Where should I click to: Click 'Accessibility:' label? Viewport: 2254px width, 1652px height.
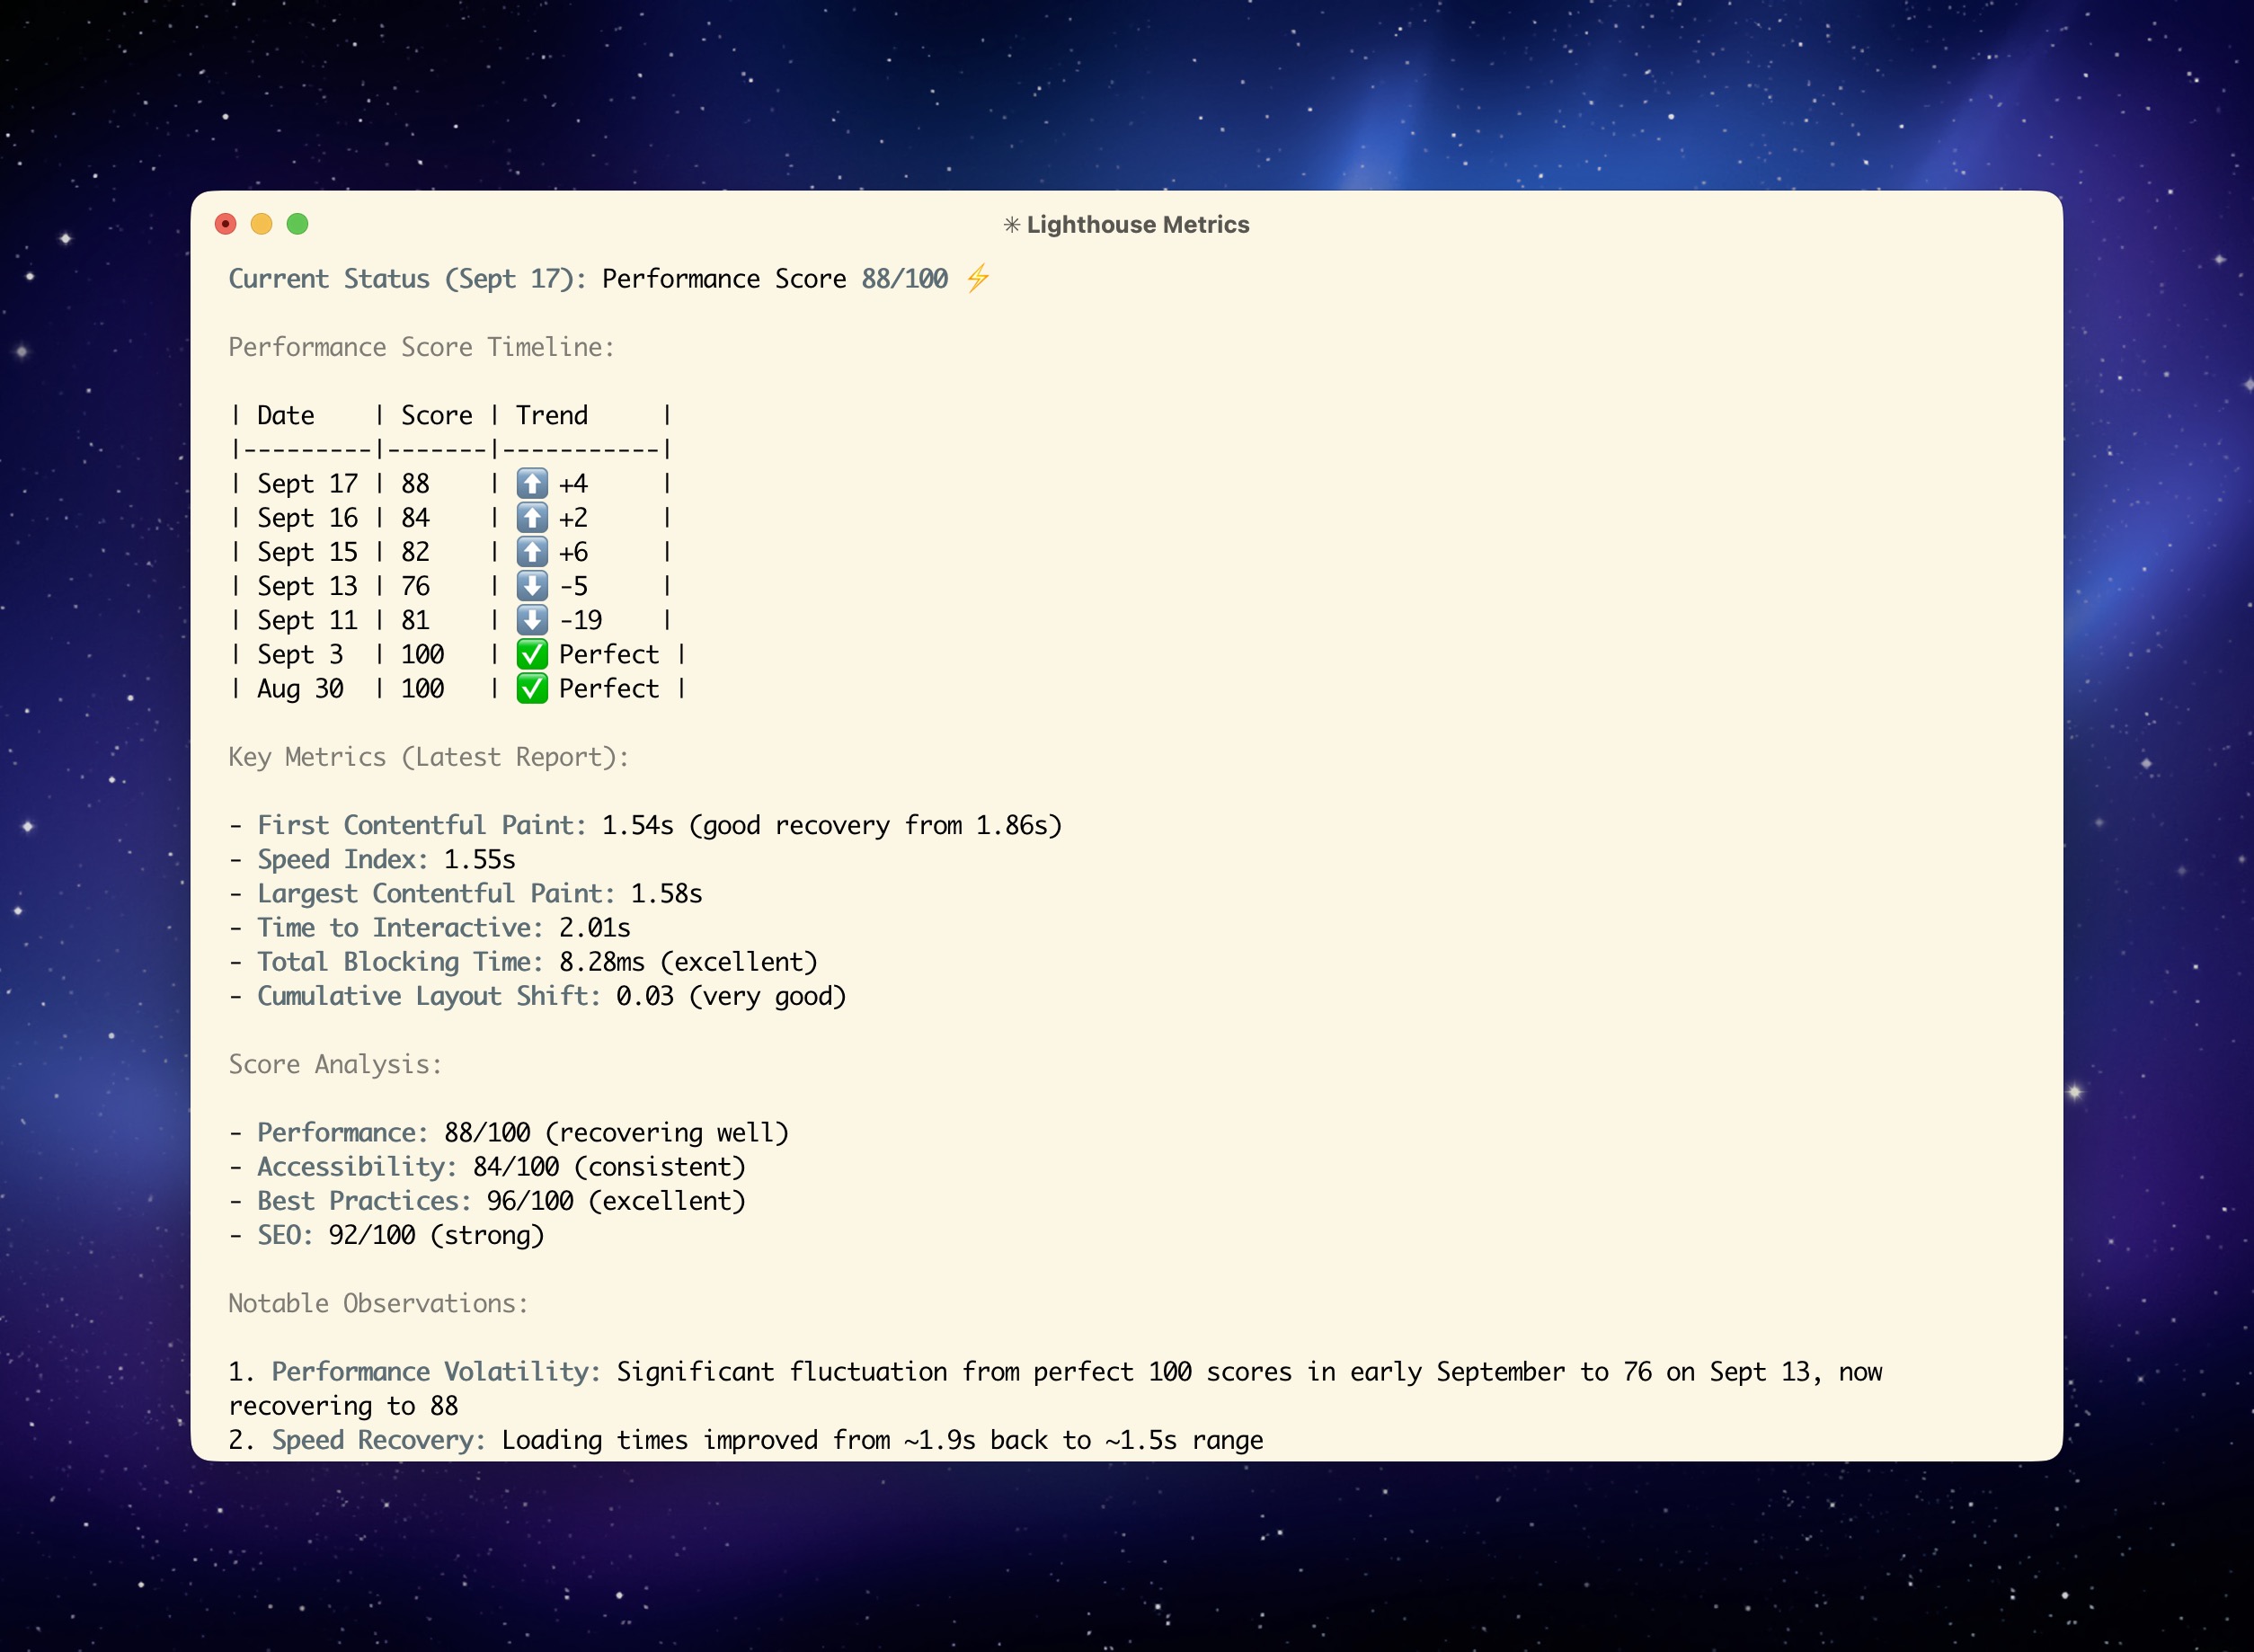358,1167
